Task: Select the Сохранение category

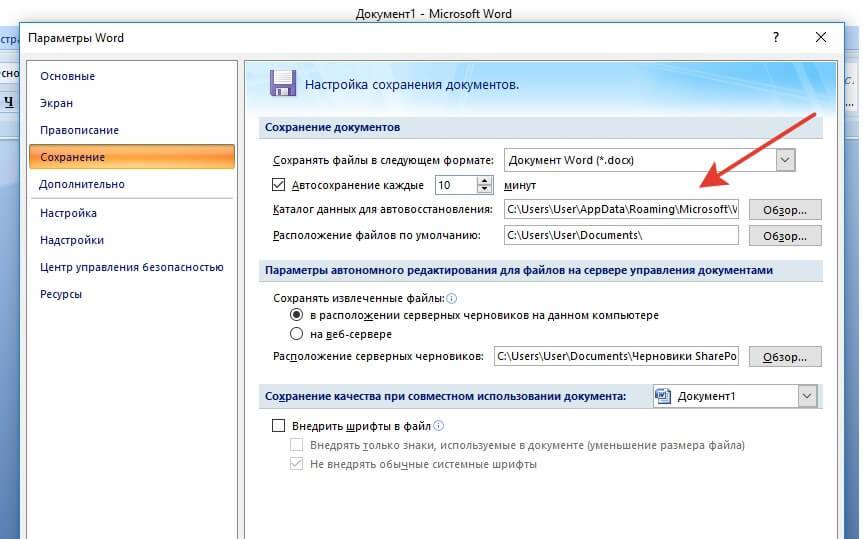Action: (x=132, y=157)
